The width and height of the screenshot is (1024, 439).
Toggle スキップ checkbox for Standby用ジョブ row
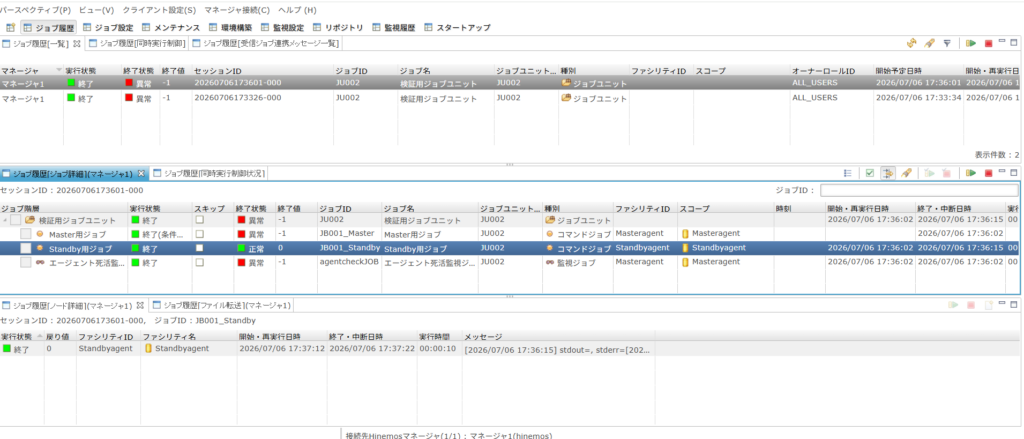pyautogui.click(x=200, y=248)
